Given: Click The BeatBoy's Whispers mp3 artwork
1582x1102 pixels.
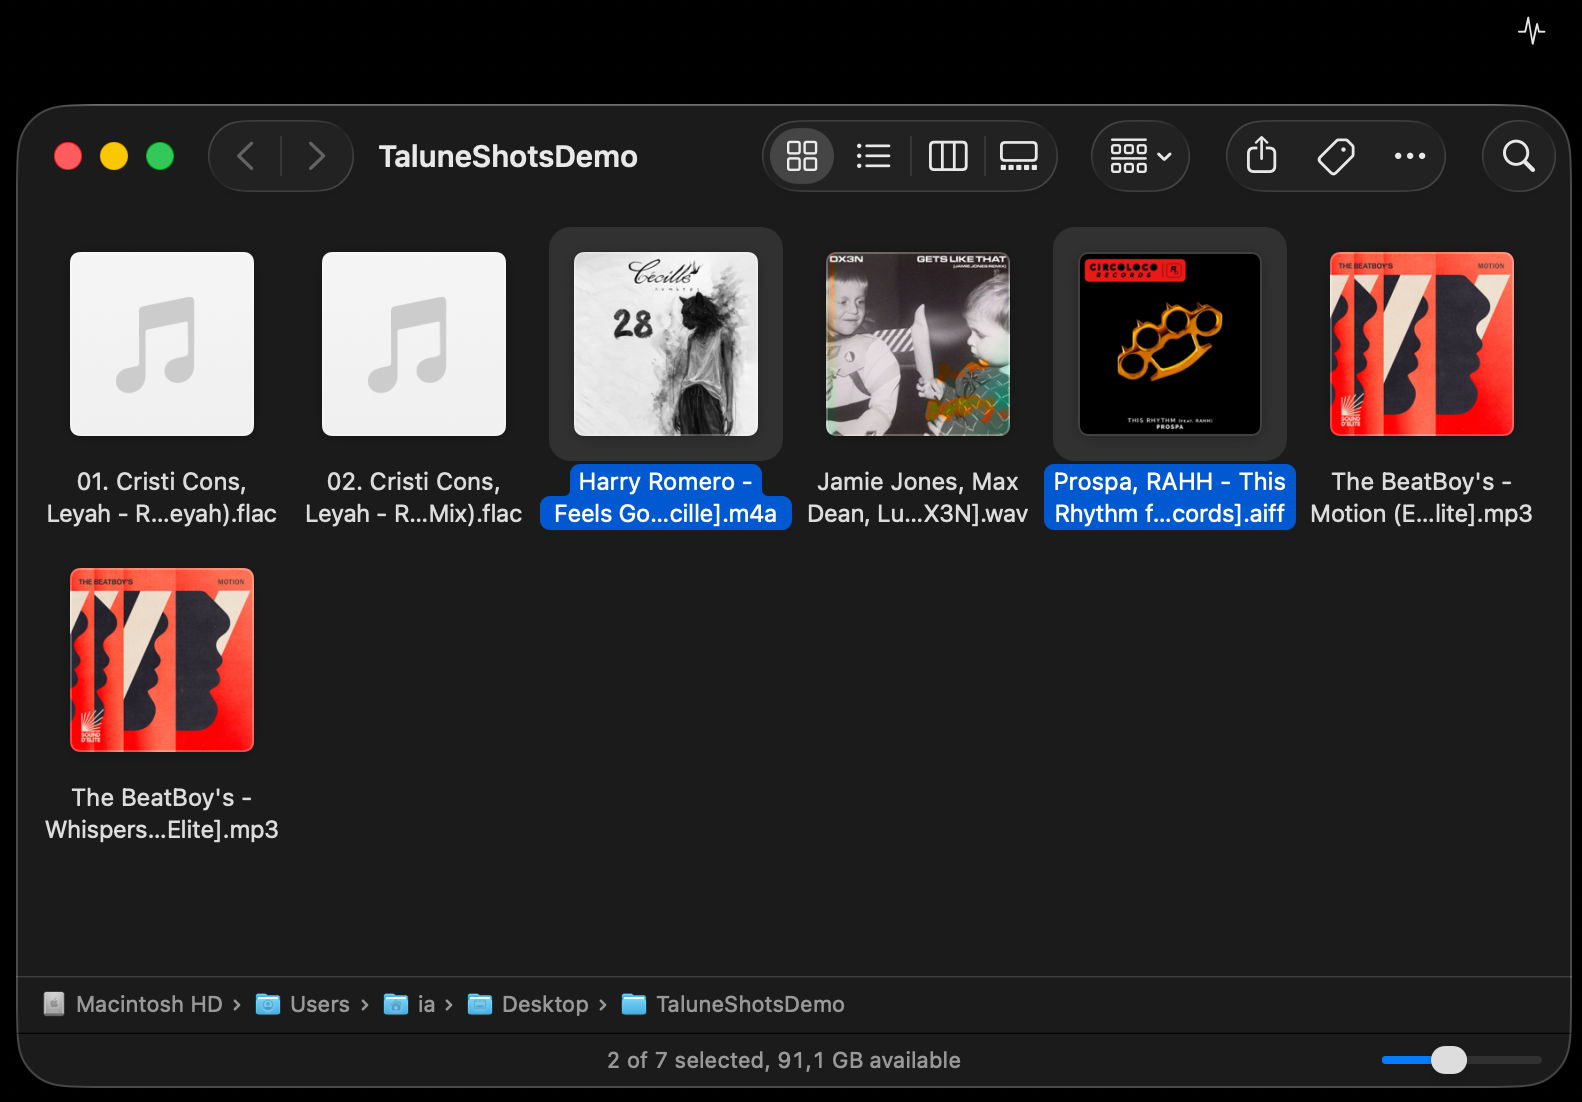Looking at the screenshot, I should (162, 660).
